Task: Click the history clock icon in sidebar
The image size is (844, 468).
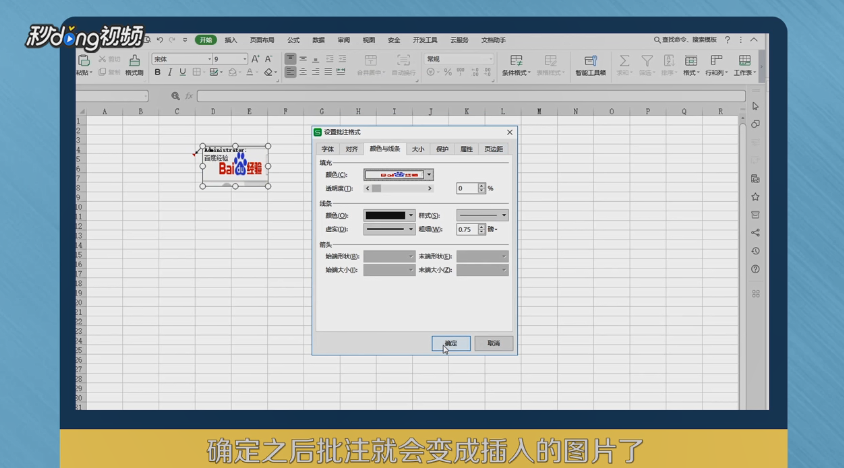Action: coord(755,251)
